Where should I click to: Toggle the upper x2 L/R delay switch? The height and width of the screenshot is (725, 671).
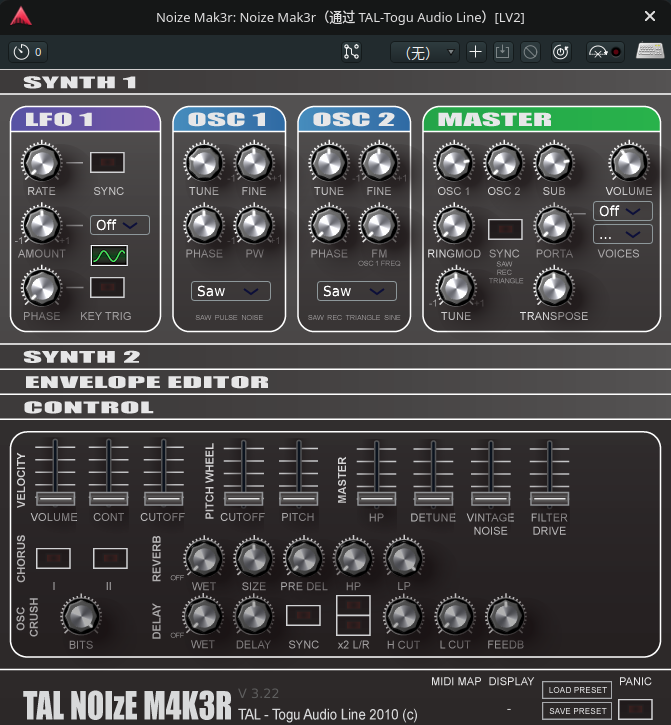tap(353, 605)
